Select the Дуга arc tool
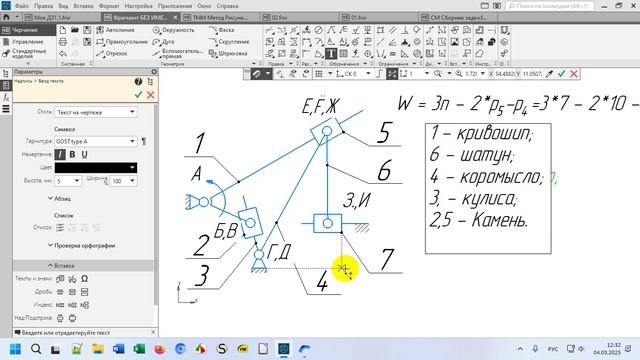The image size is (640, 360). (x=163, y=42)
